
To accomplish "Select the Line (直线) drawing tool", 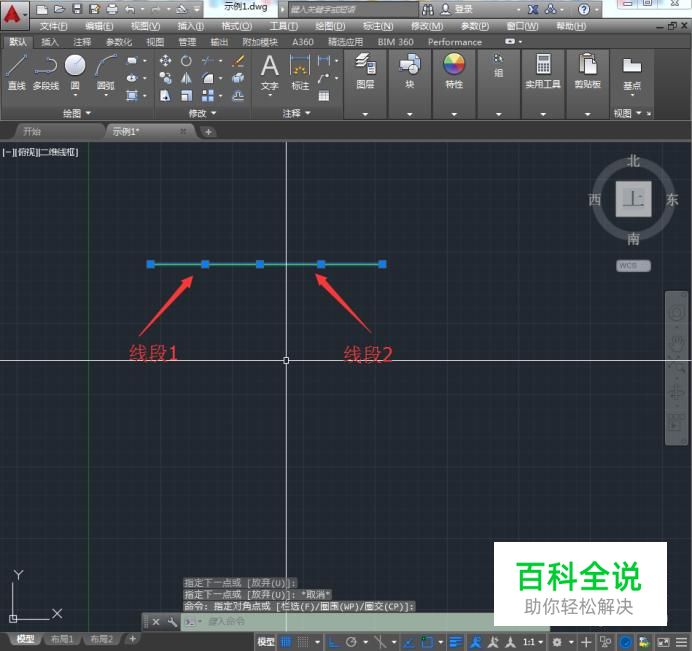I will click(16, 72).
